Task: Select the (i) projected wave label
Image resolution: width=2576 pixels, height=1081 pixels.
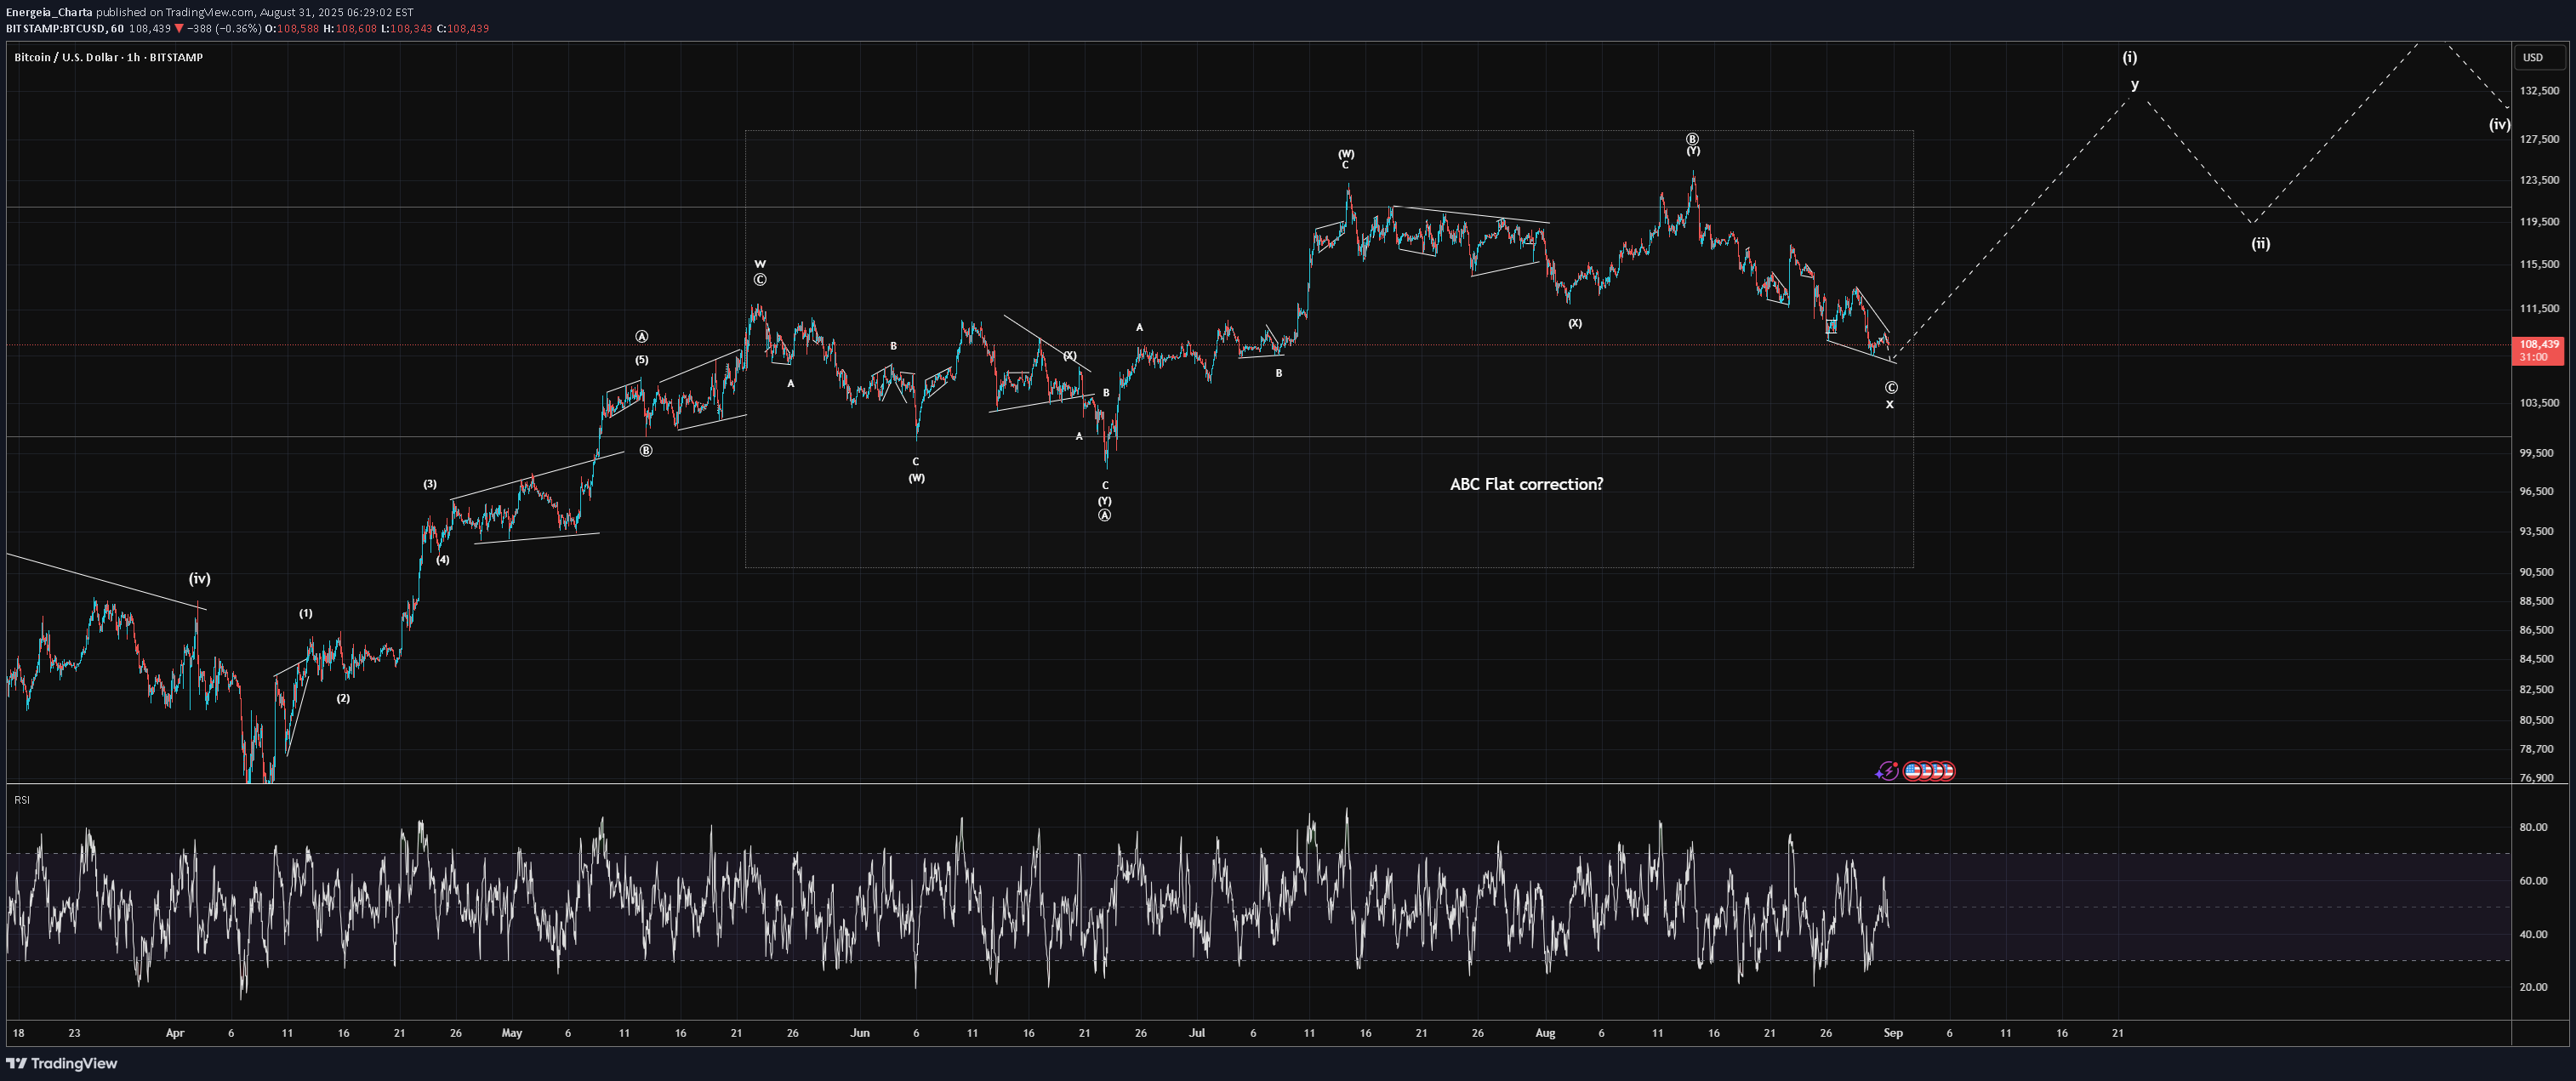Action: coord(2130,57)
